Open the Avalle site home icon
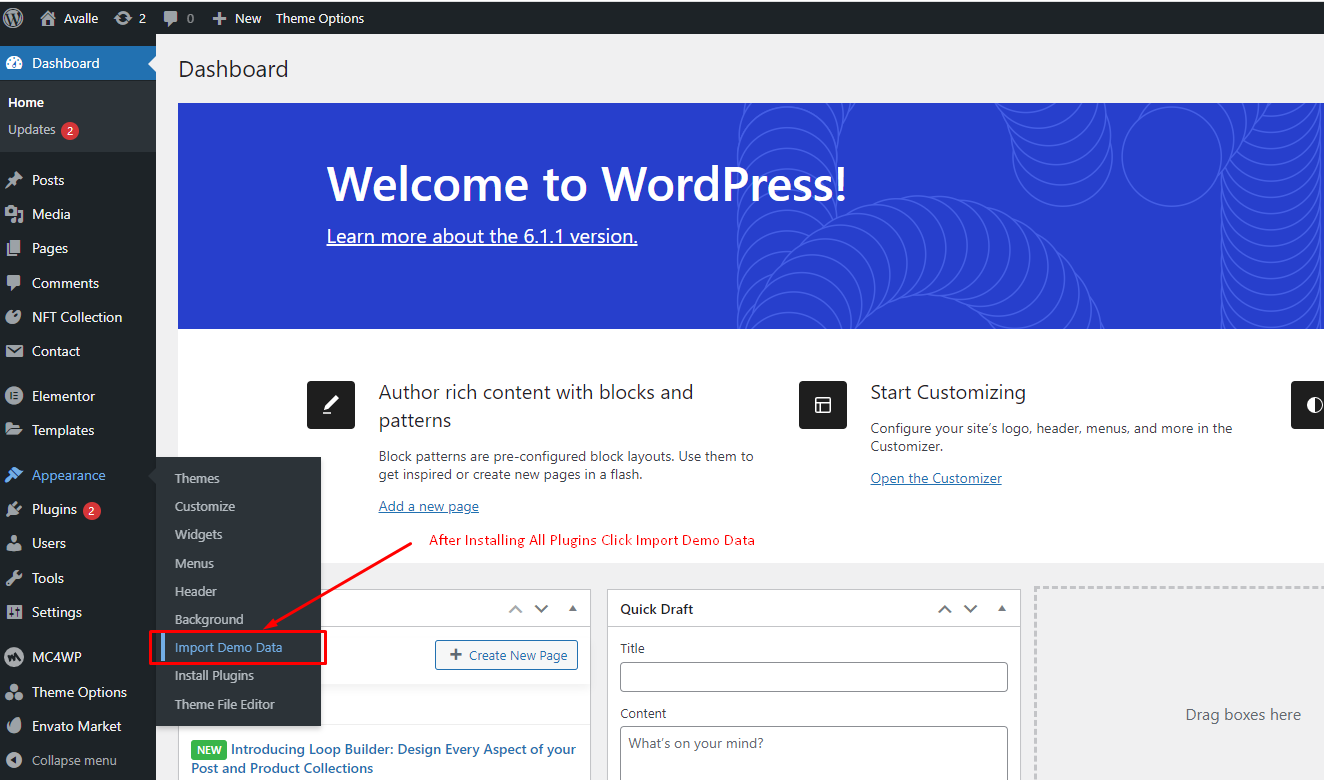1324x780 pixels. click(48, 18)
